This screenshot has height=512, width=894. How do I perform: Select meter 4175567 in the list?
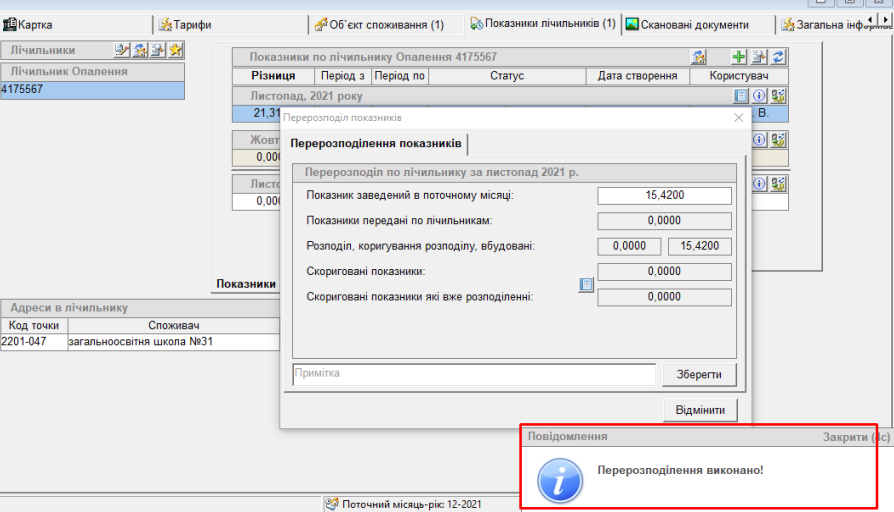[92, 90]
